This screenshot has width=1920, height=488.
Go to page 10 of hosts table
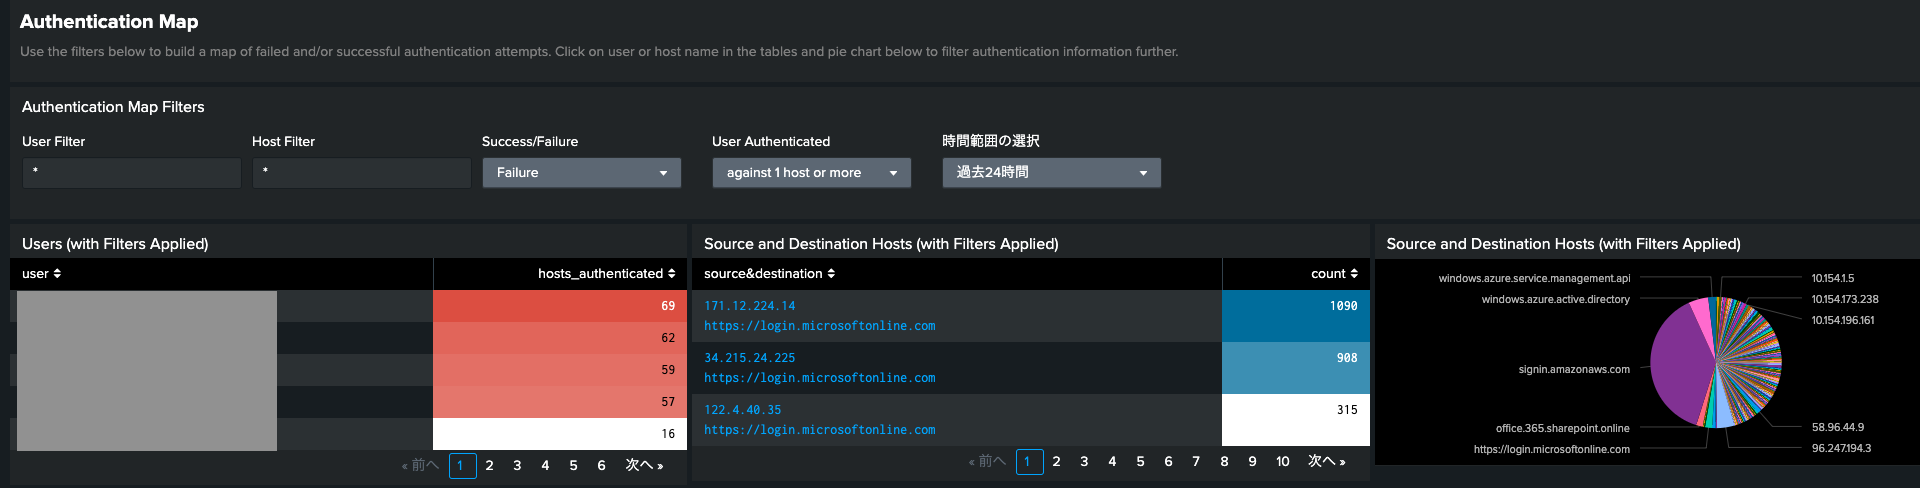pyautogui.click(x=1282, y=462)
